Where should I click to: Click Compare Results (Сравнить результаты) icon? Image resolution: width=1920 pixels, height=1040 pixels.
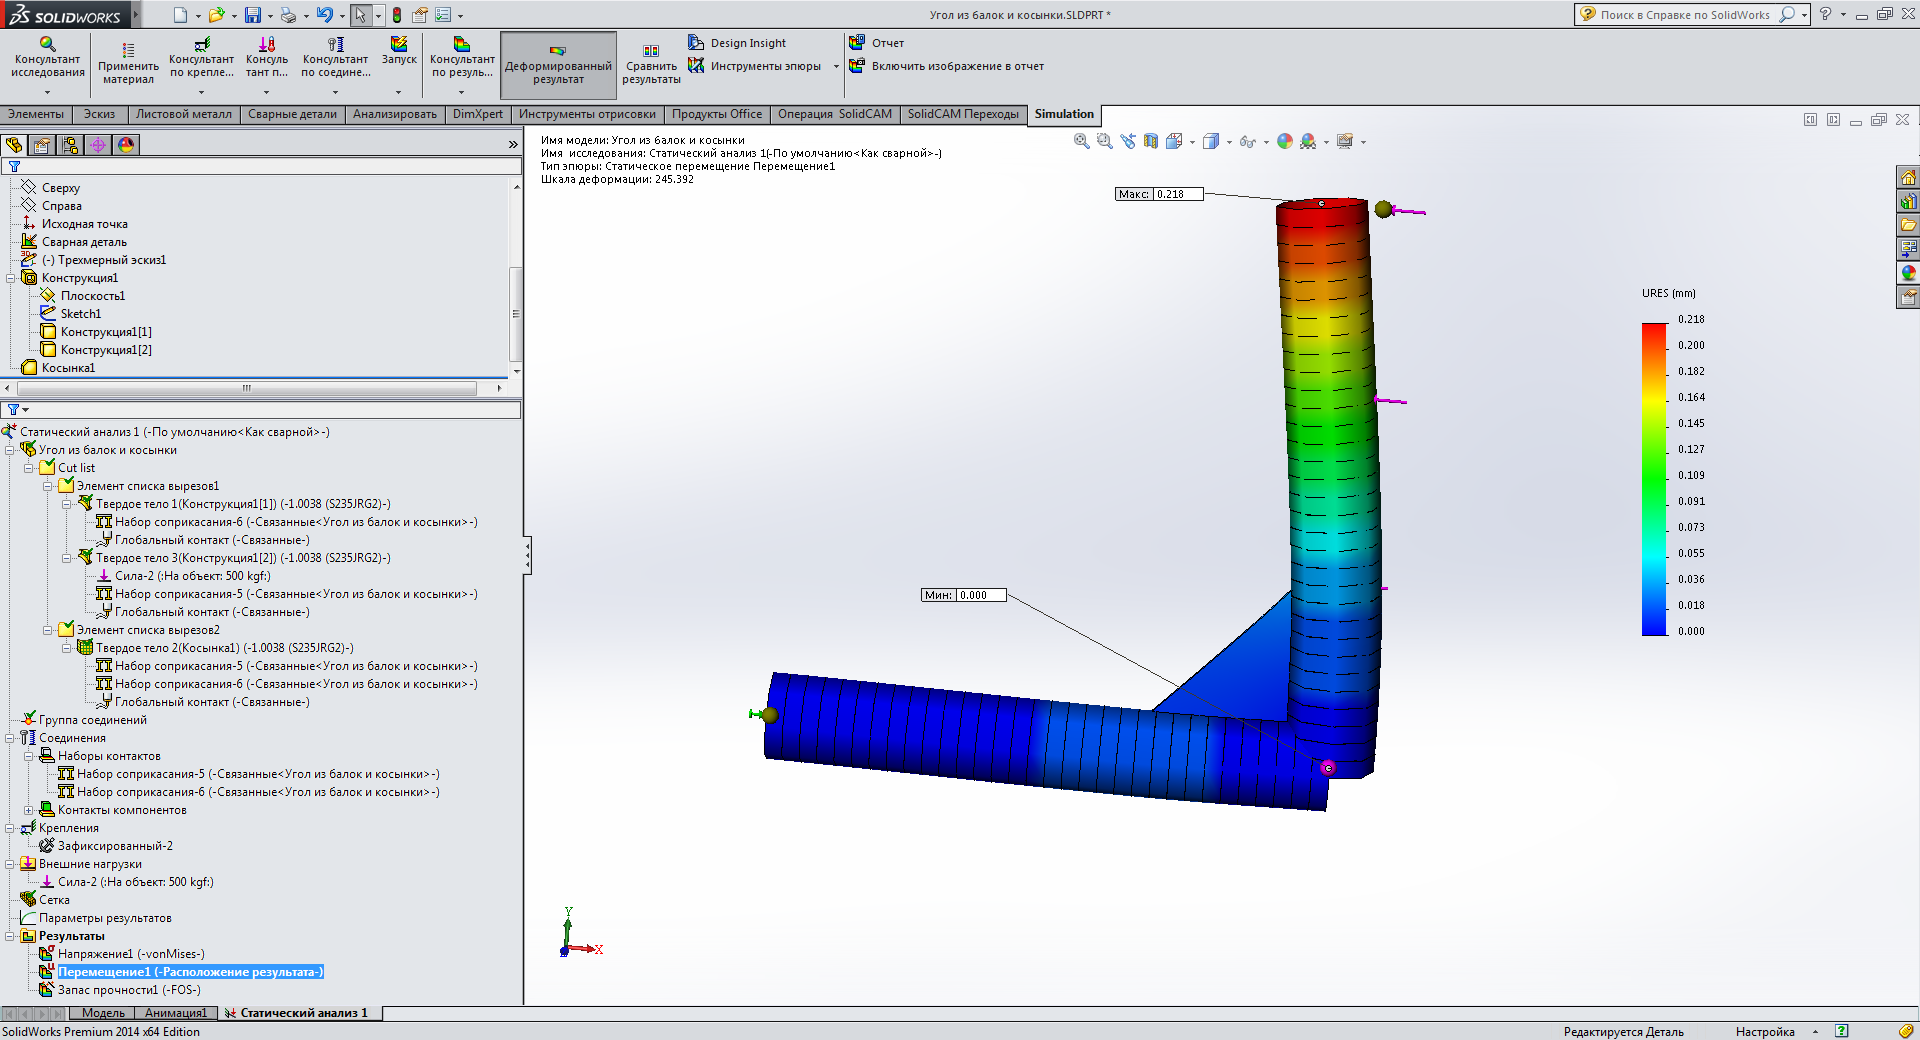pos(651,63)
